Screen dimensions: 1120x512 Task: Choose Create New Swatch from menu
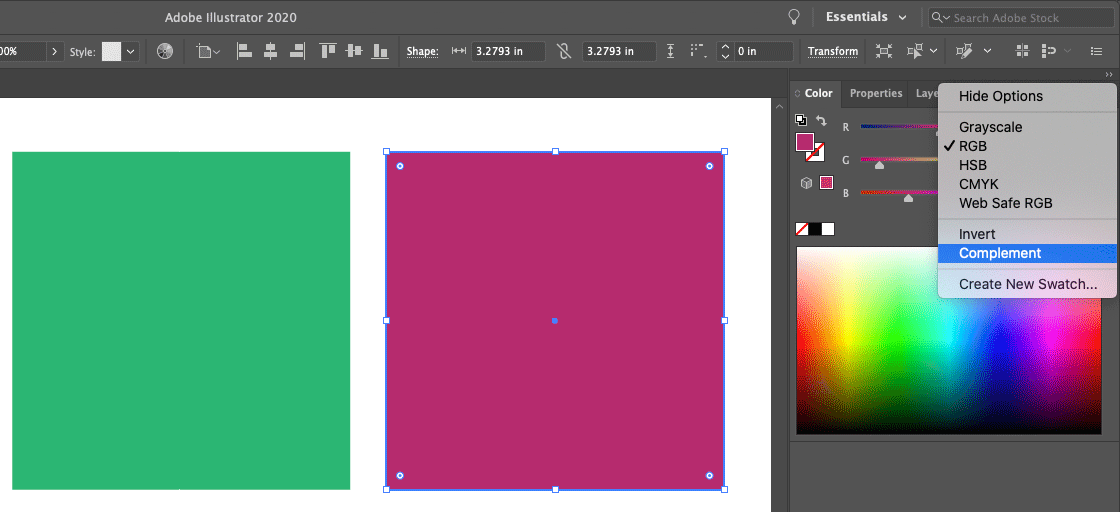1026,284
